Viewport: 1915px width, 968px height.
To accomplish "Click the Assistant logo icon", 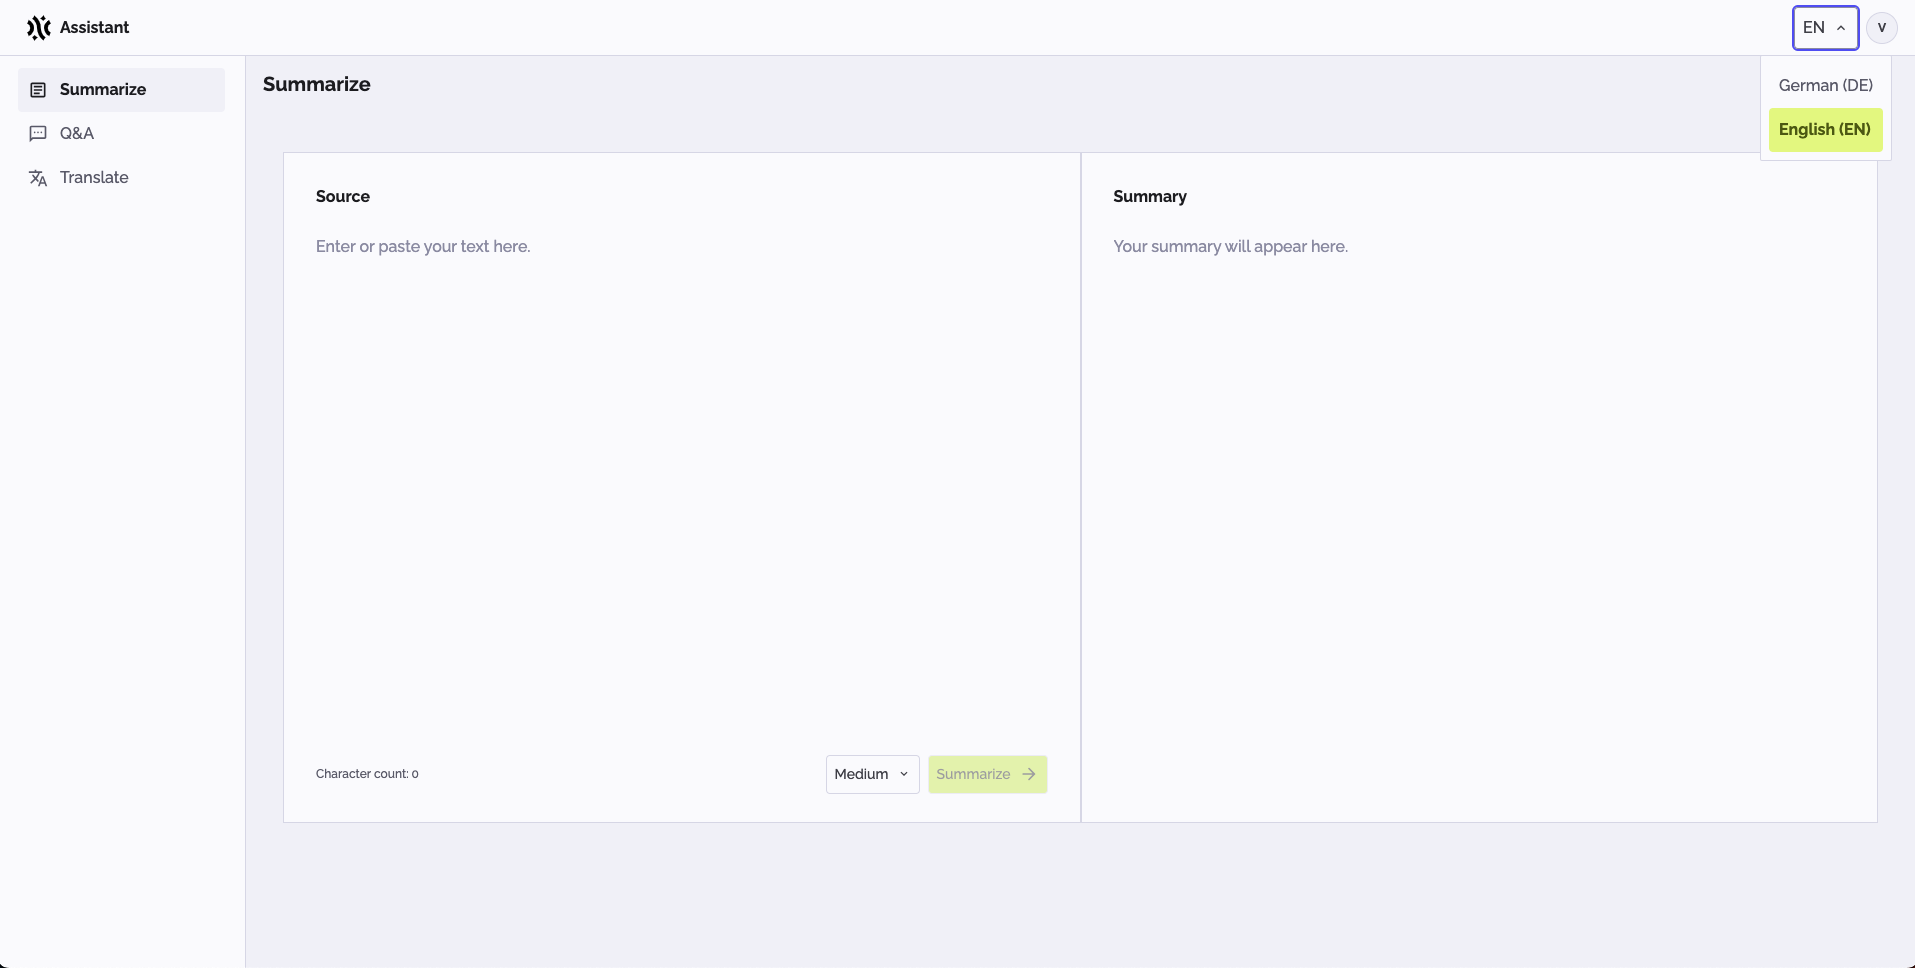I will [x=38, y=28].
